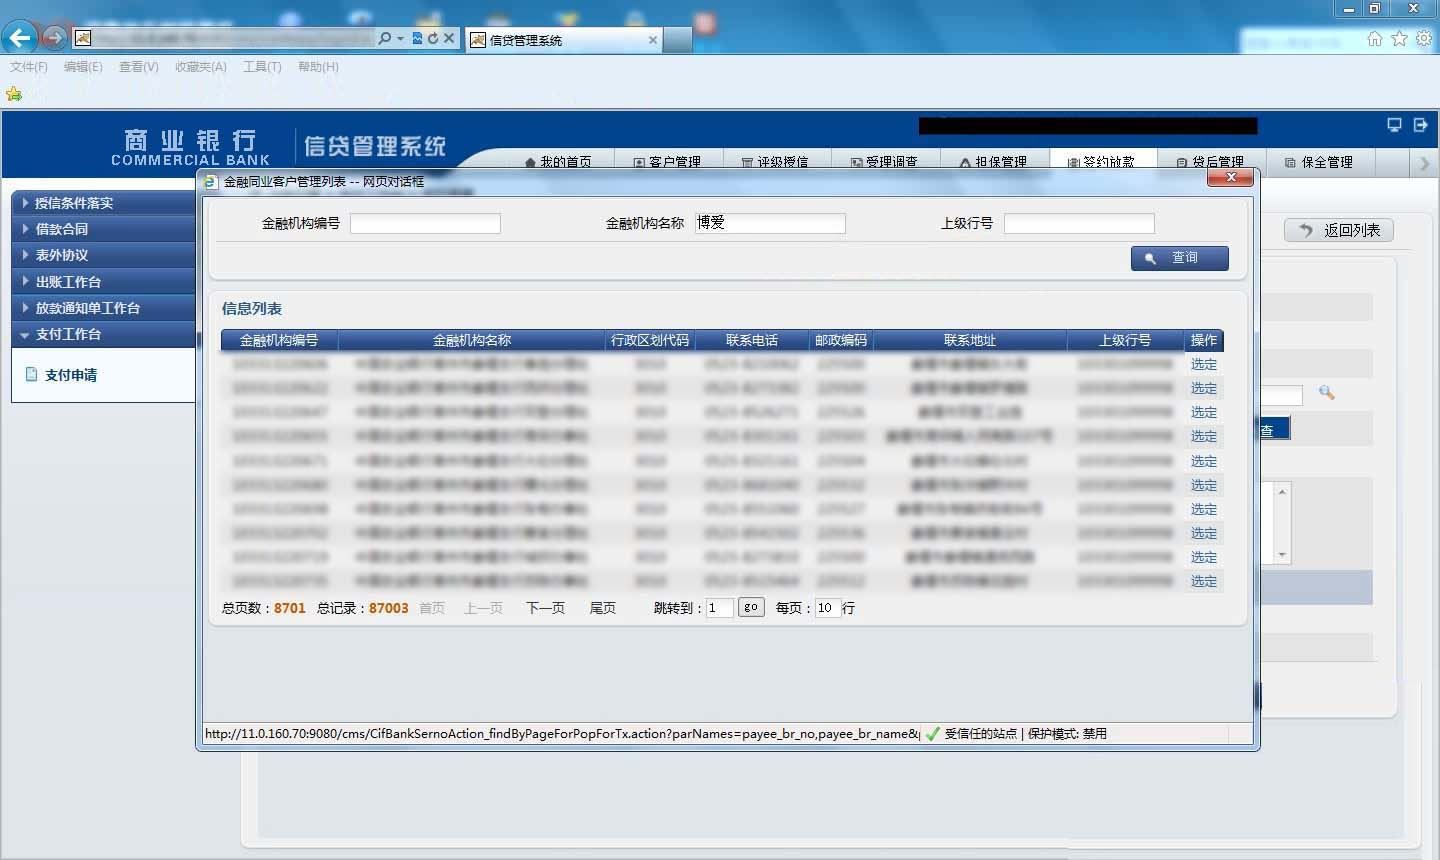Image resolution: width=1440 pixels, height=860 pixels.
Task: Open the 文件(F) menu
Action: pos(29,67)
